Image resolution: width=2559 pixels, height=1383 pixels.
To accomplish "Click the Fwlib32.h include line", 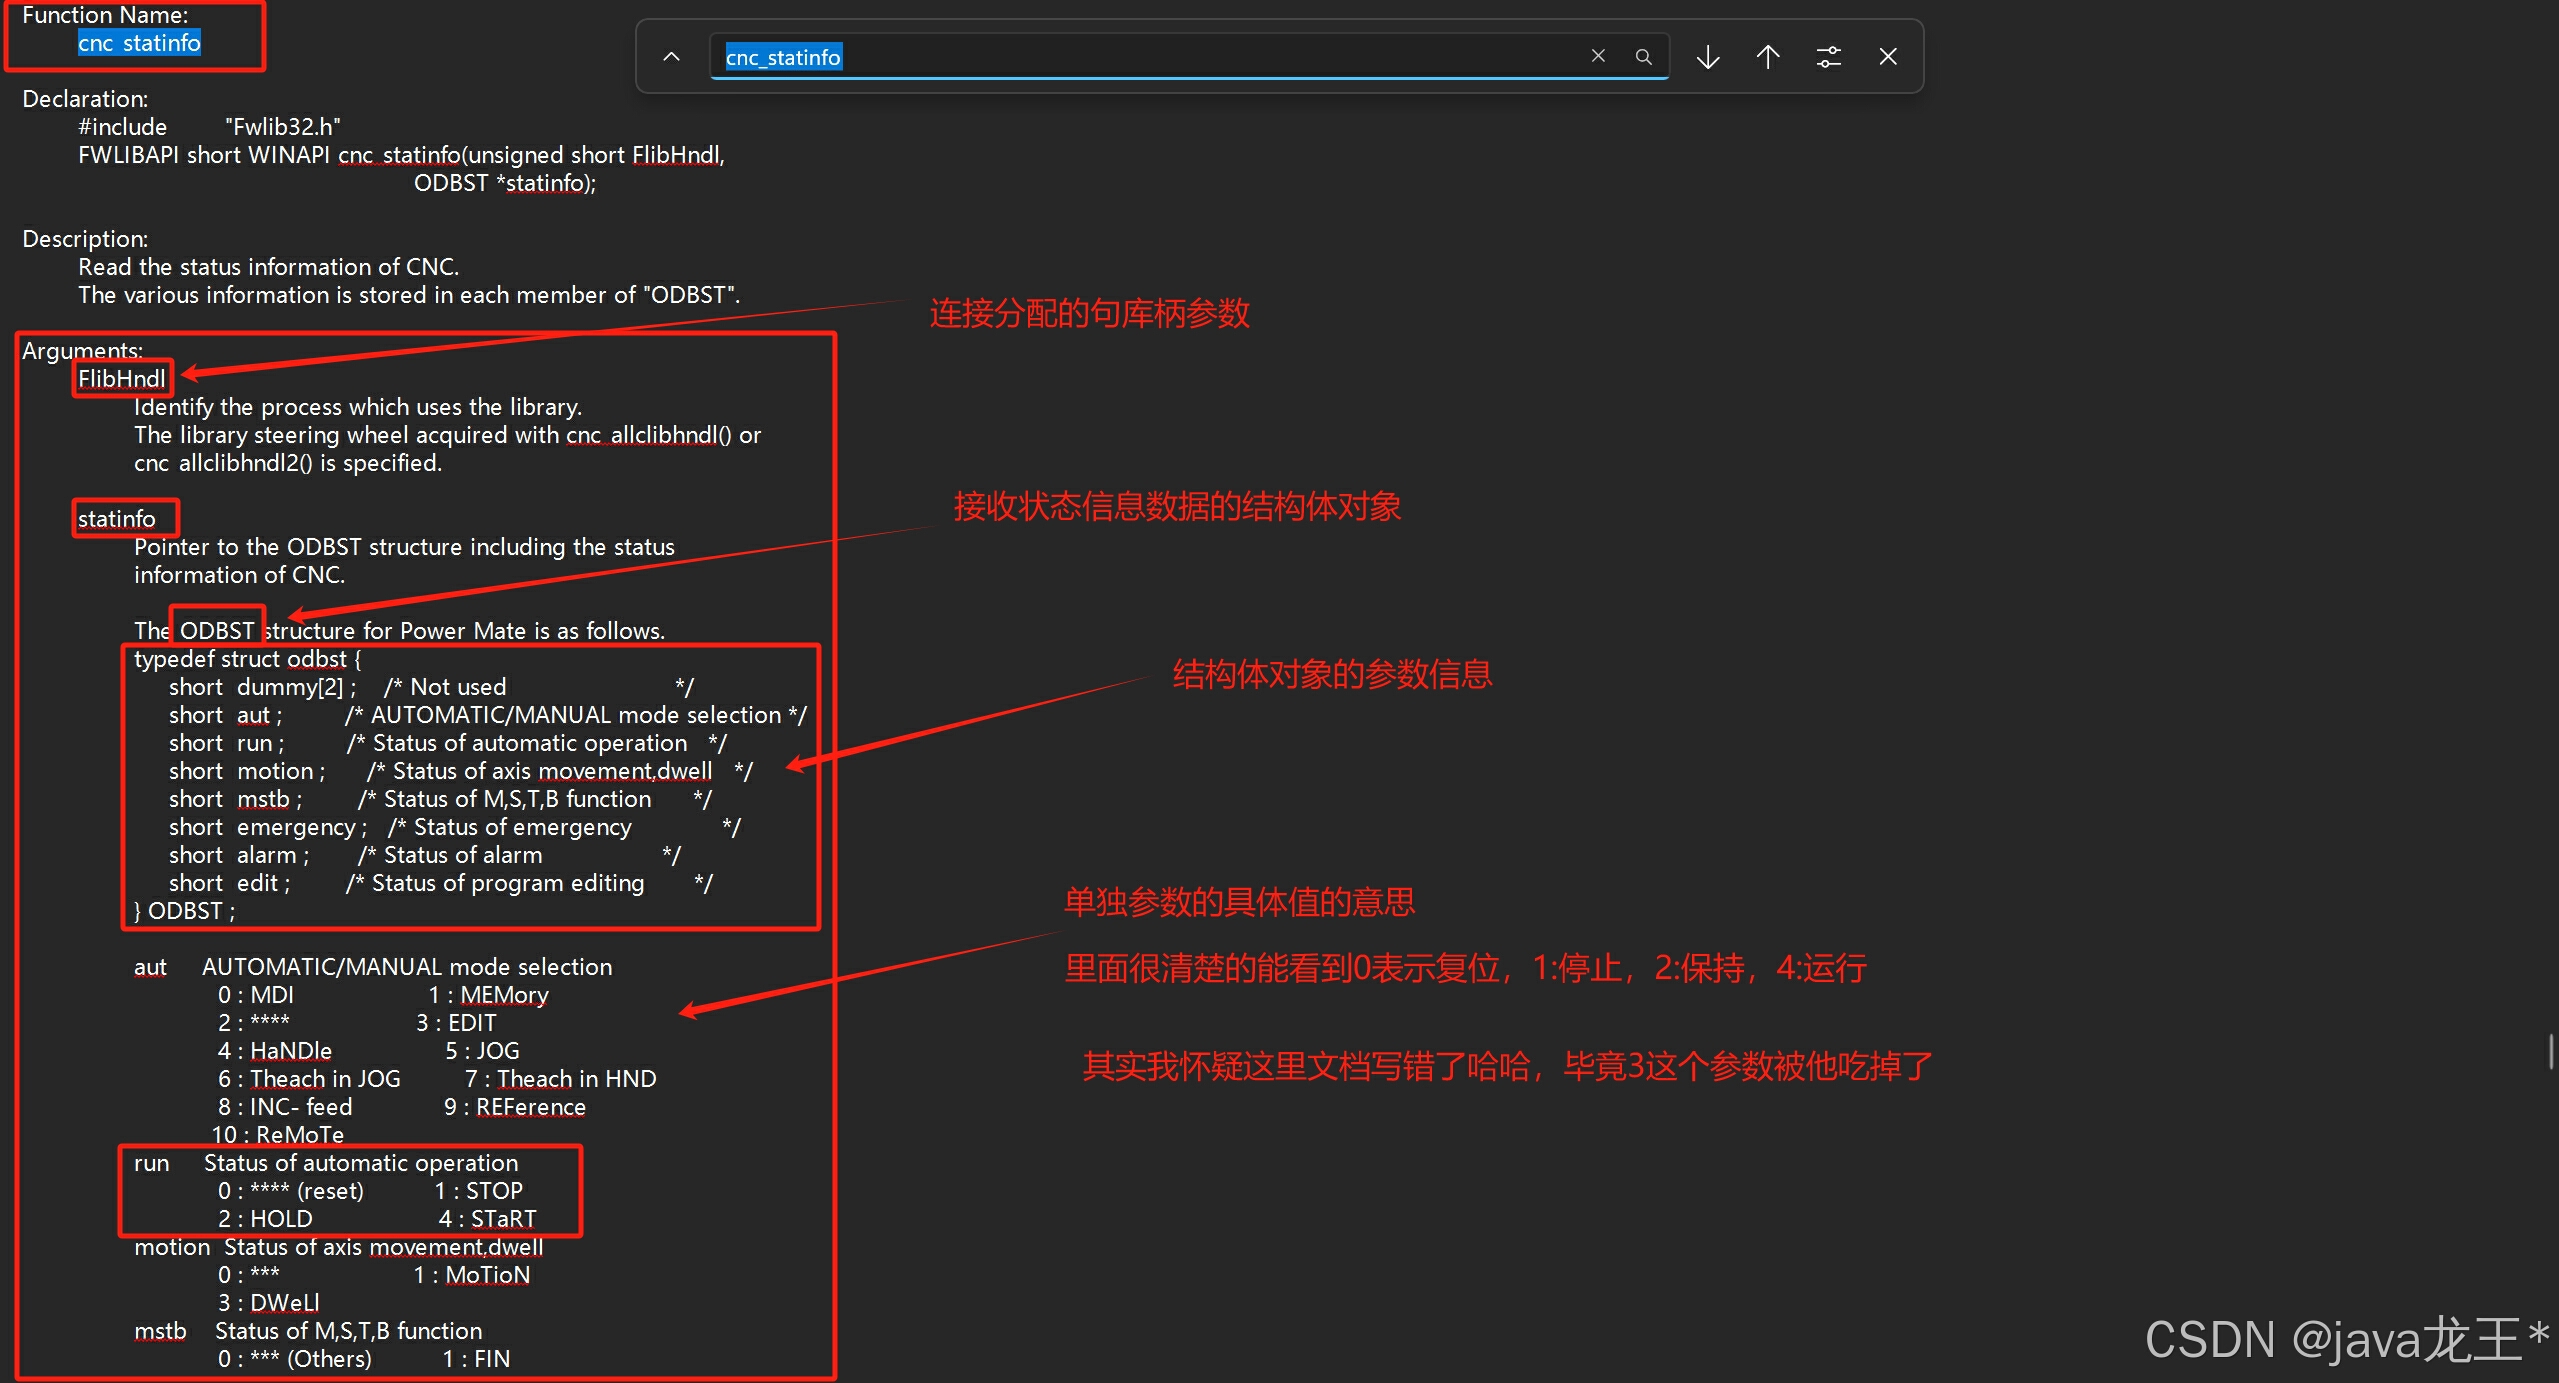I will pos(209,127).
